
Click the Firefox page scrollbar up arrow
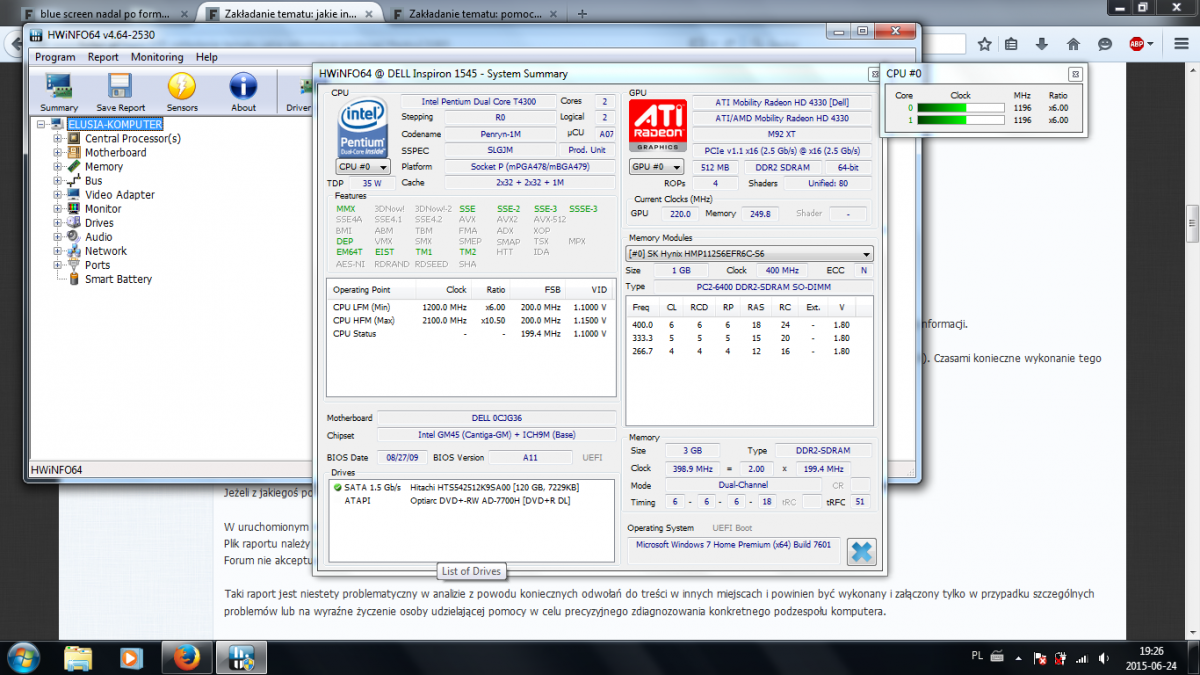[x=1192, y=72]
